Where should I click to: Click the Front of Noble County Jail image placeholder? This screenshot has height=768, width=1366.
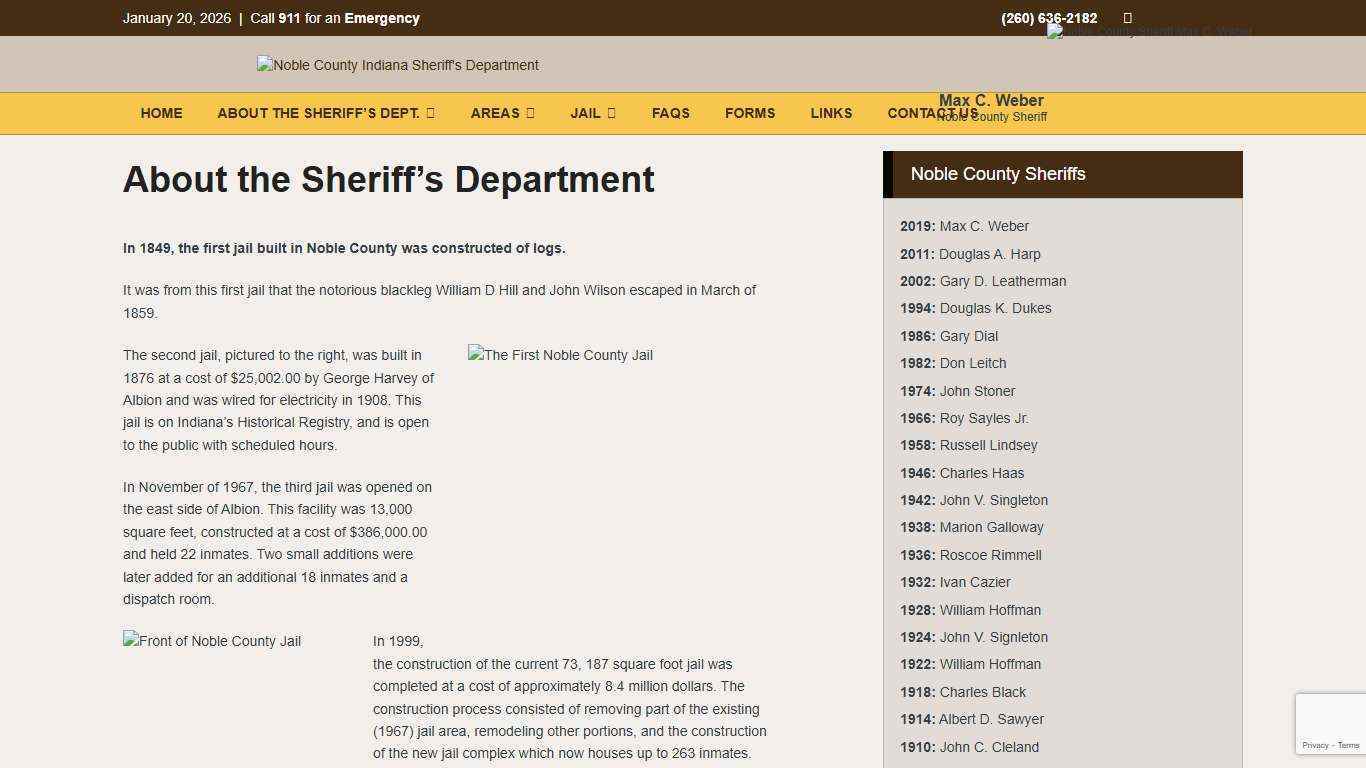[x=211, y=641]
